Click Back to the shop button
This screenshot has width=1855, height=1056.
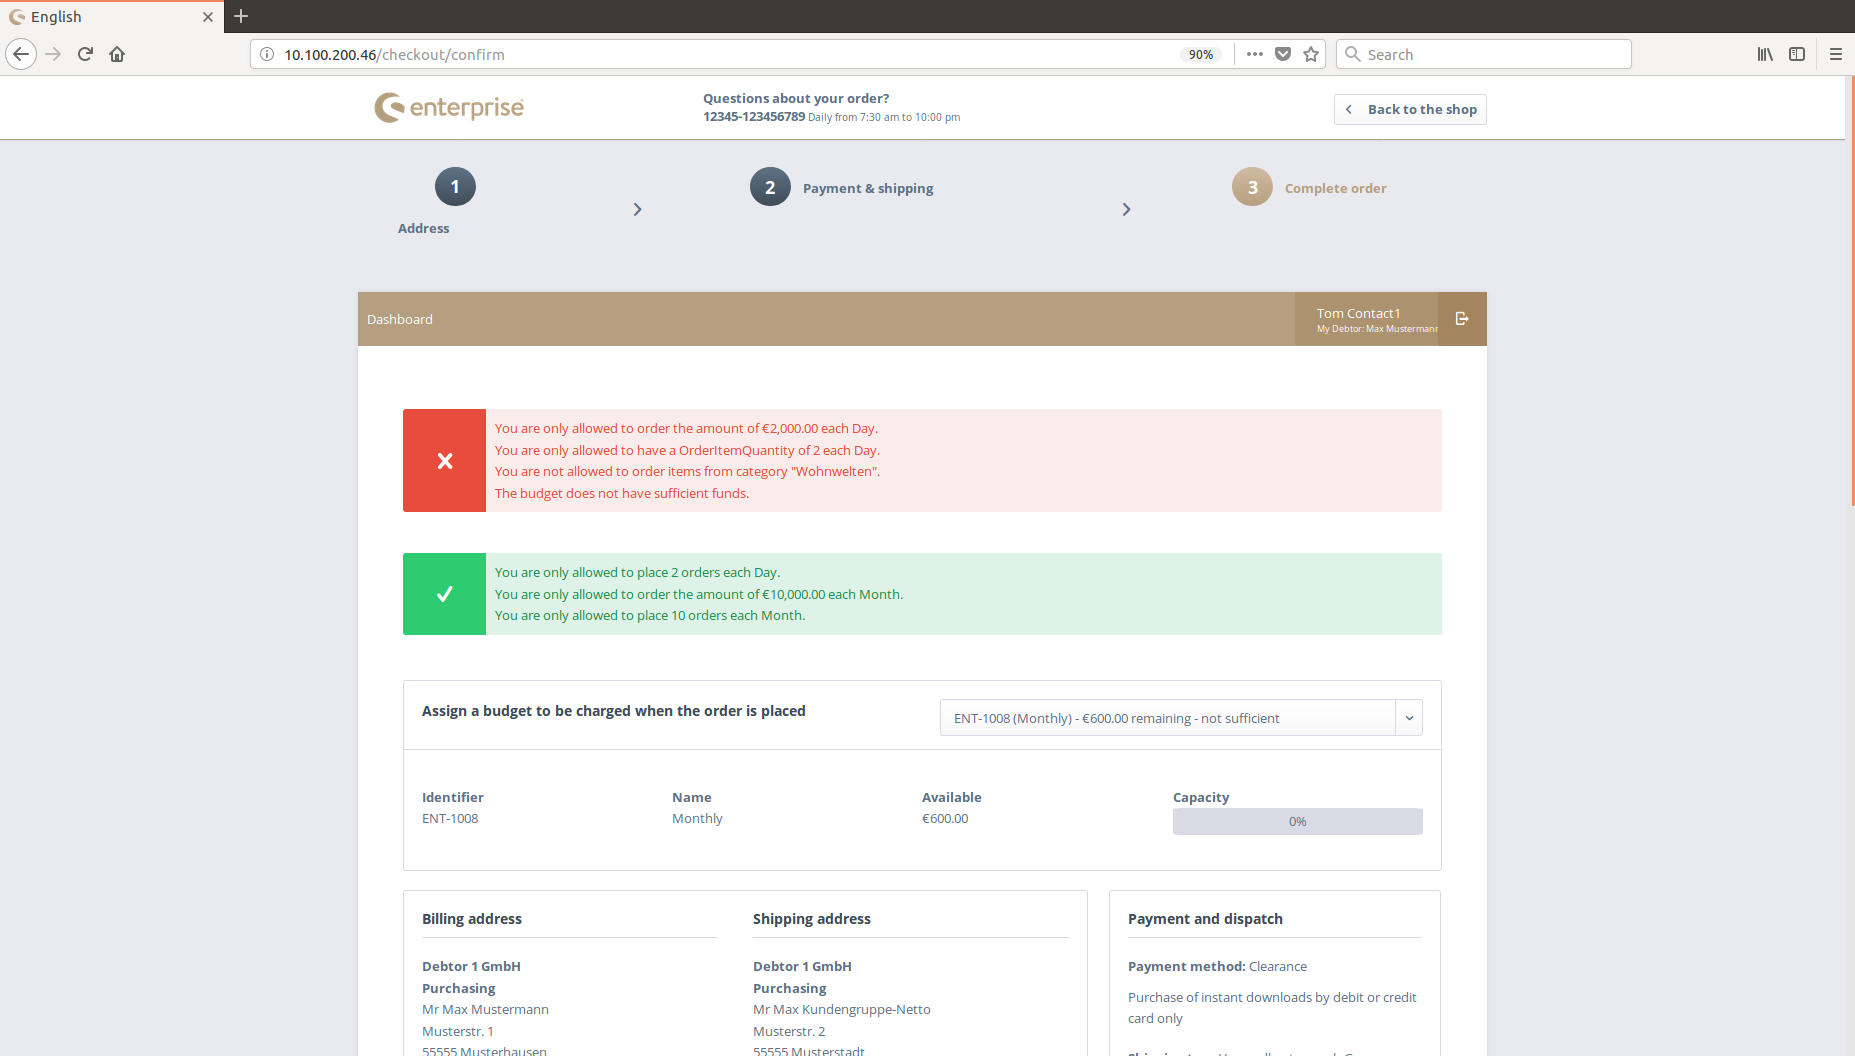pos(1410,109)
